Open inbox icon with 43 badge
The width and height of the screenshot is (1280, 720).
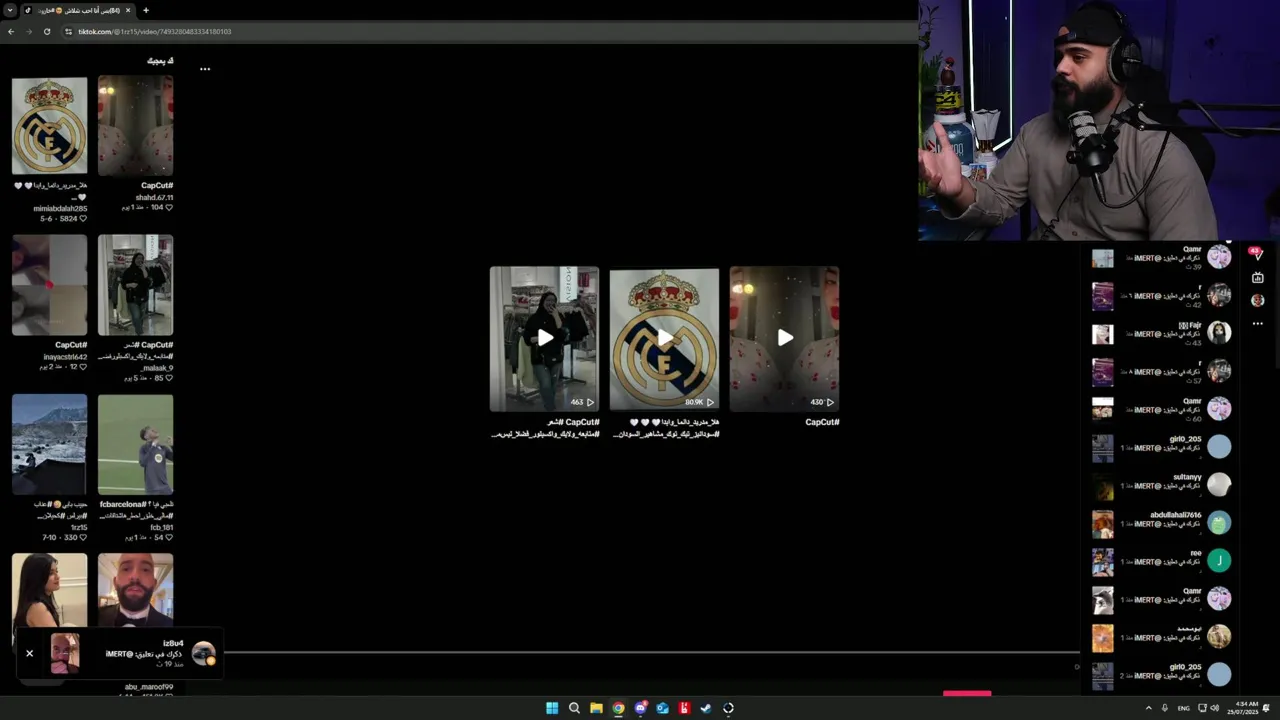pyautogui.click(x=1257, y=254)
